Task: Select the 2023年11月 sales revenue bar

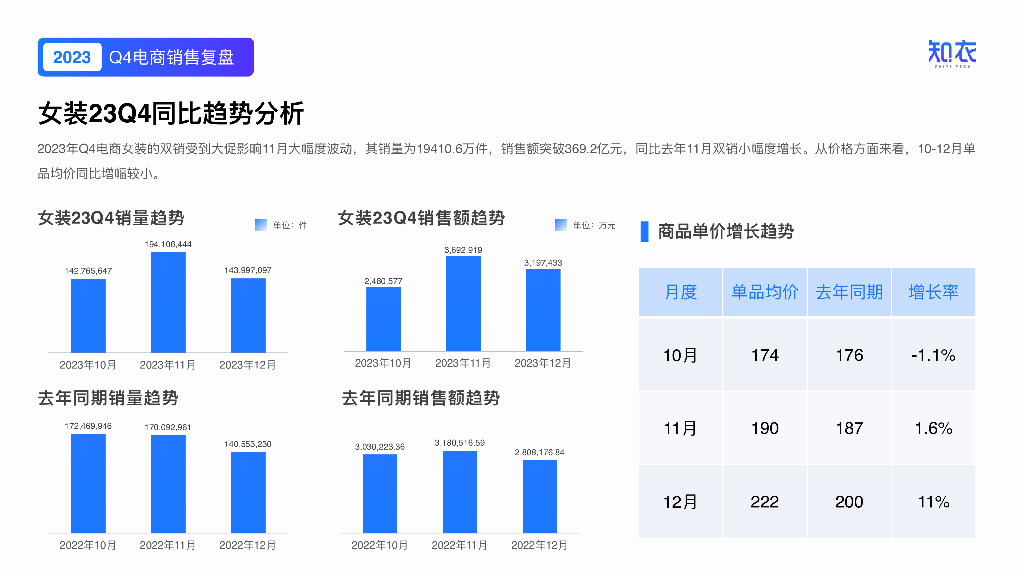Action: [x=463, y=304]
